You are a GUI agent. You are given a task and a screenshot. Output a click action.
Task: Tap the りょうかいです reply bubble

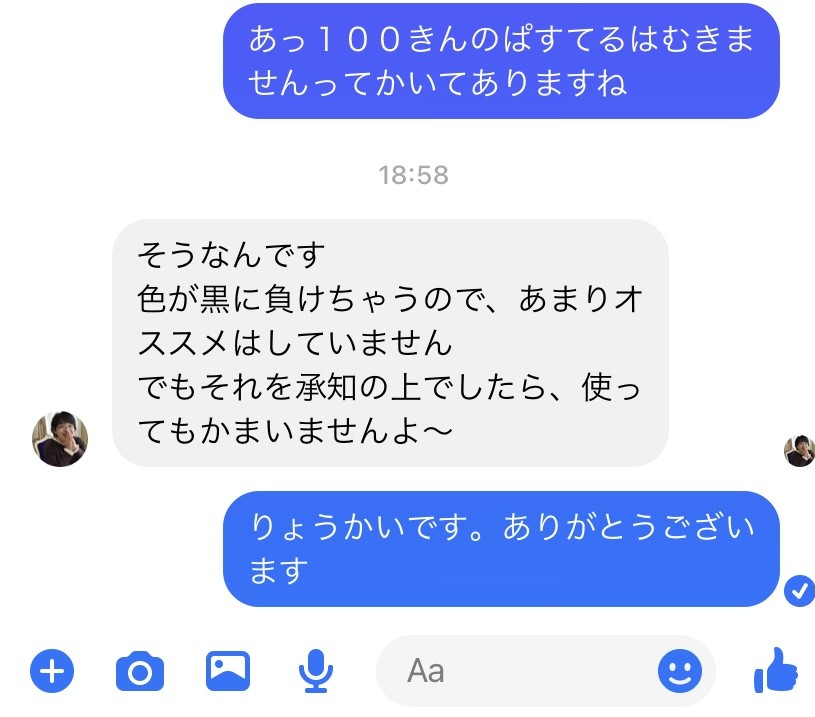coord(501,549)
